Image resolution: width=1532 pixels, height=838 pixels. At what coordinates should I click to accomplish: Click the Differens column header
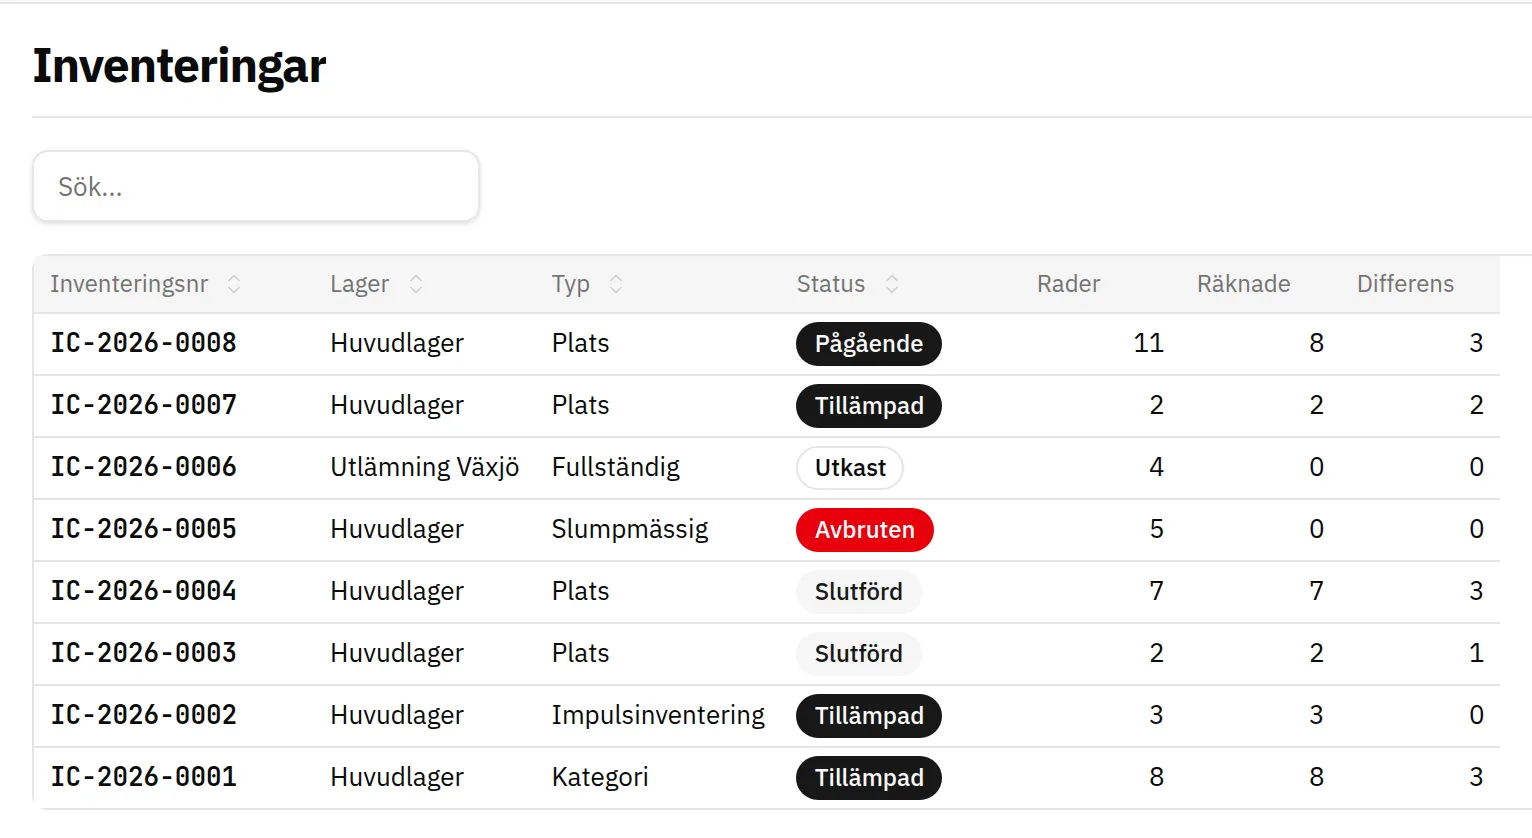click(1405, 284)
